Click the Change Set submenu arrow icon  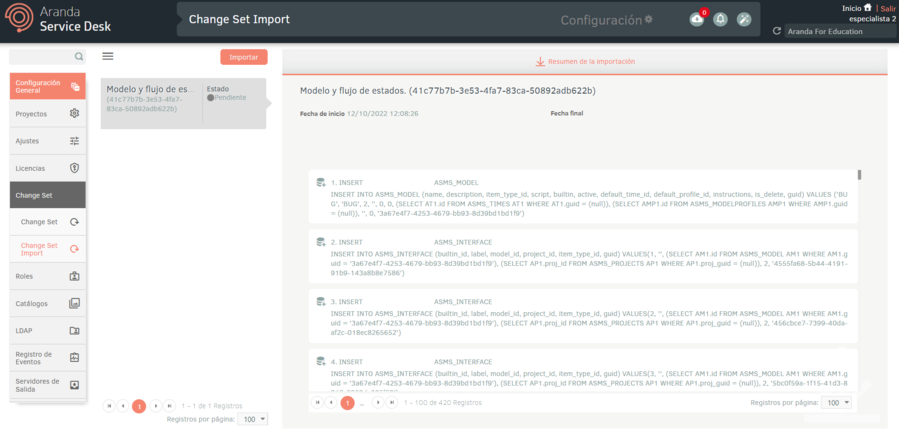(74, 222)
